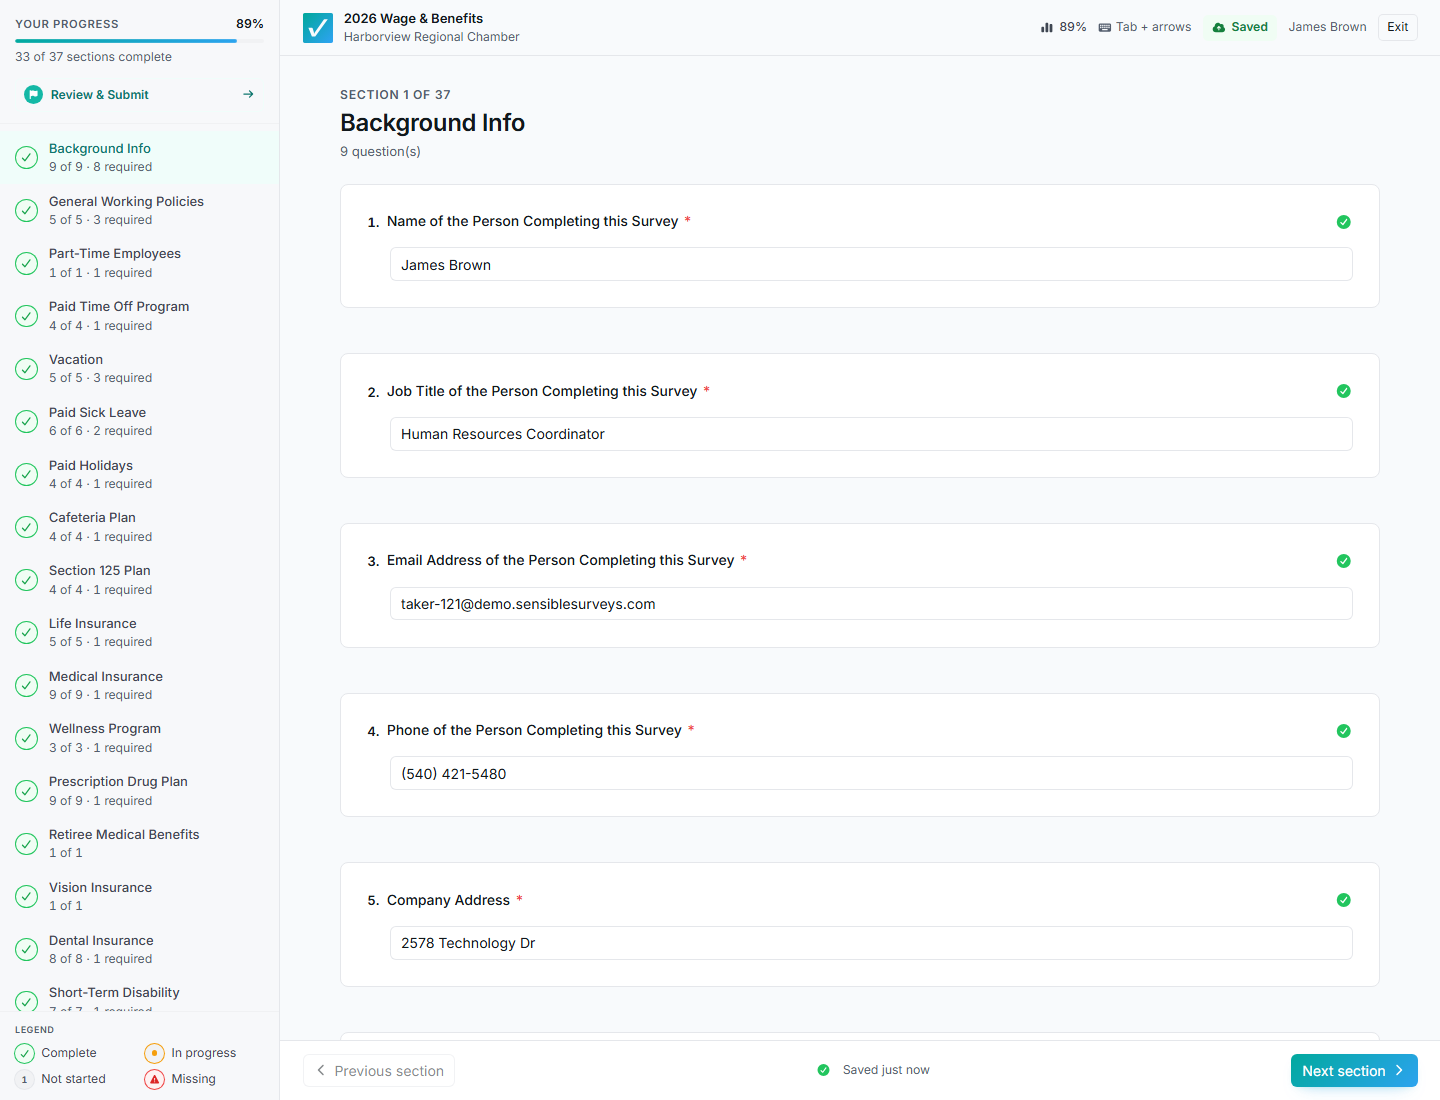The height and width of the screenshot is (1100, 1440).
Task: Click the Complete legend check icon
Action: click(24, 1053)
